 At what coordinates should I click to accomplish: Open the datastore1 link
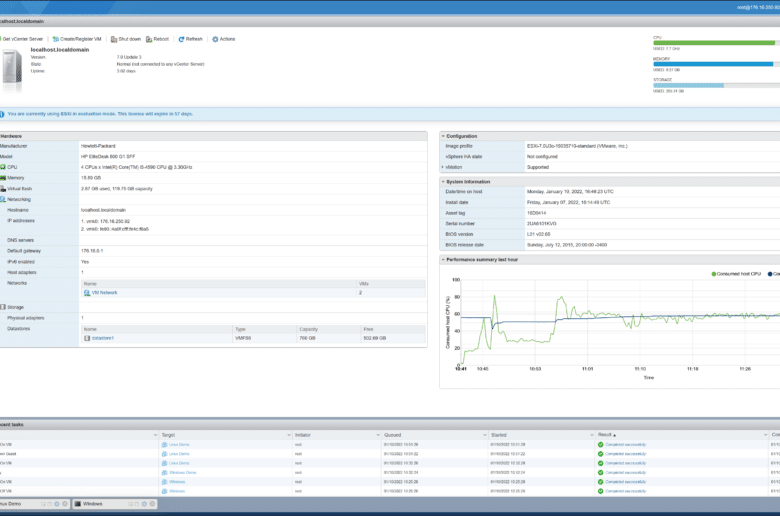103,338
